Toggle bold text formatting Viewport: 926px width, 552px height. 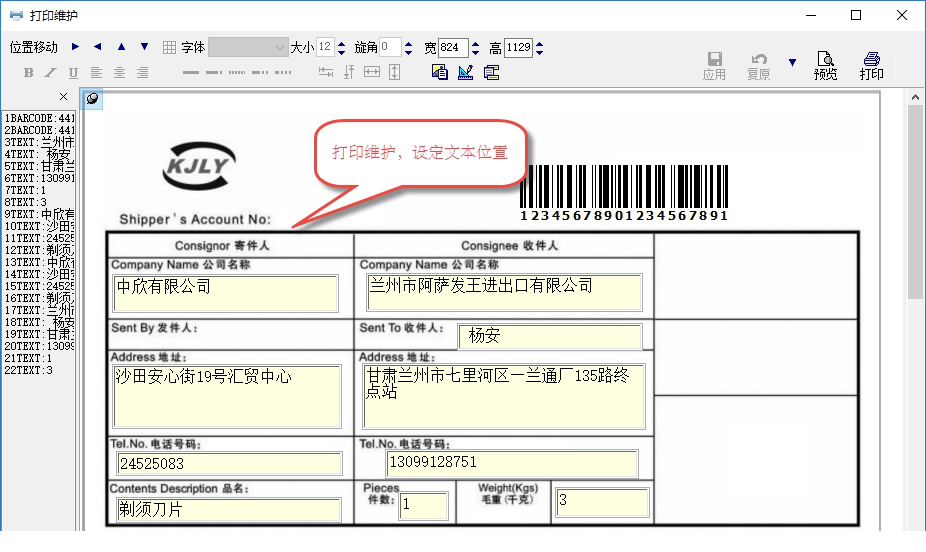(28, 72)
